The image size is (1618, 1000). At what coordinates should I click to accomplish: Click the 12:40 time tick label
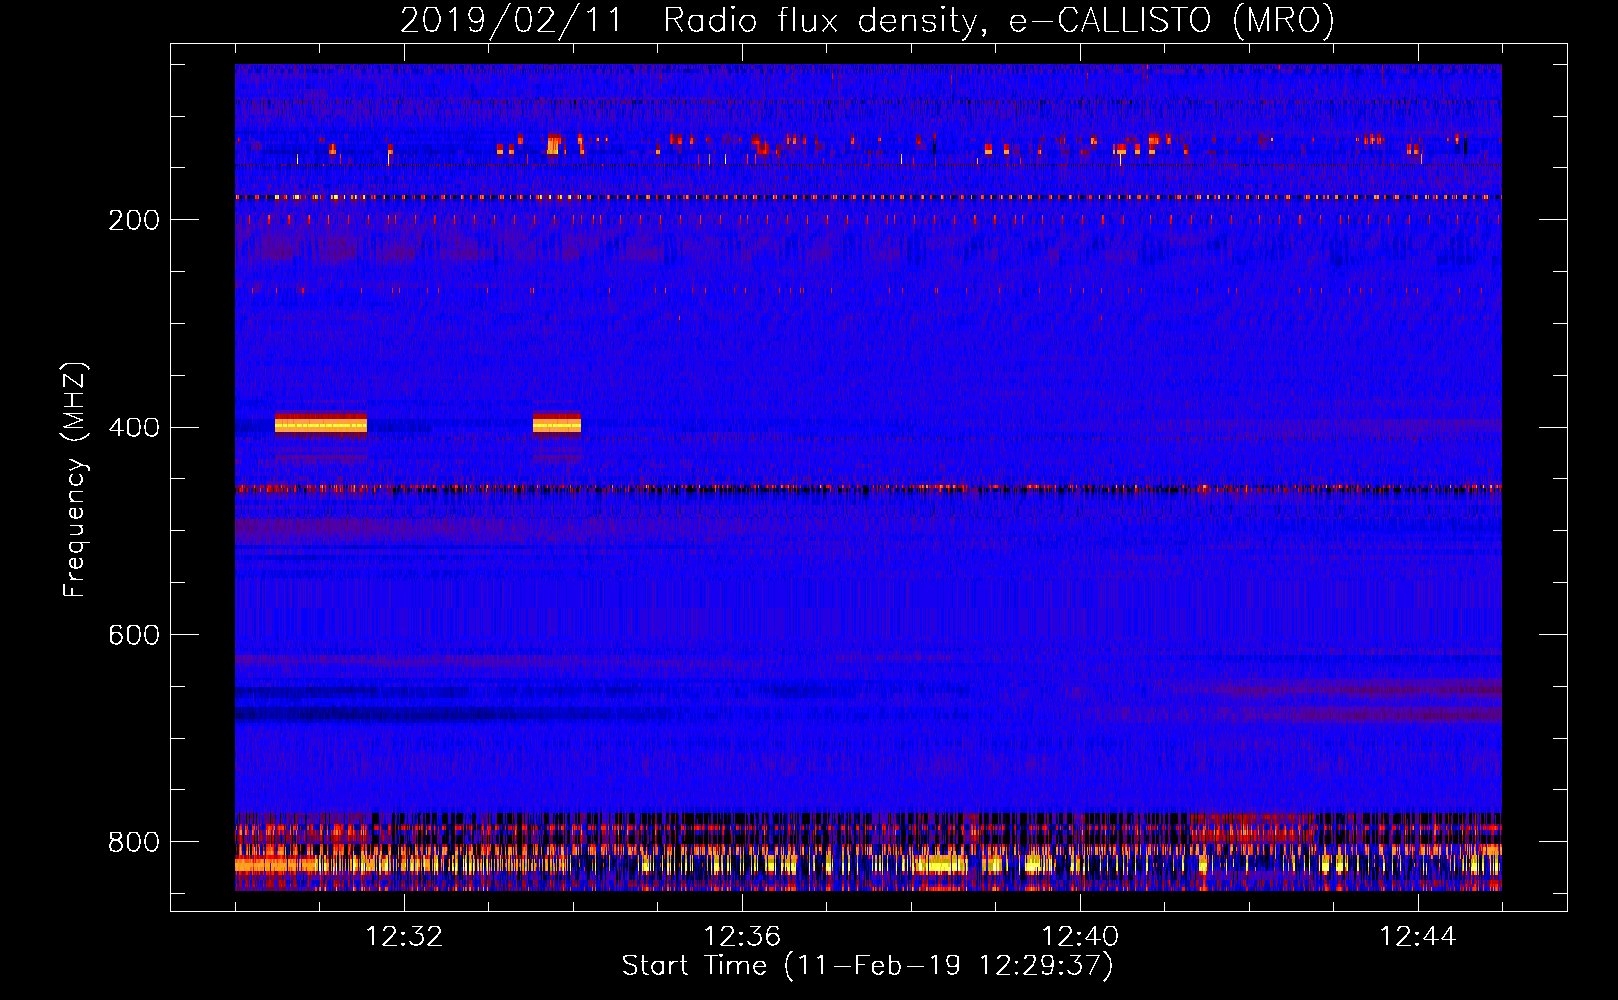coord(1080,937)
